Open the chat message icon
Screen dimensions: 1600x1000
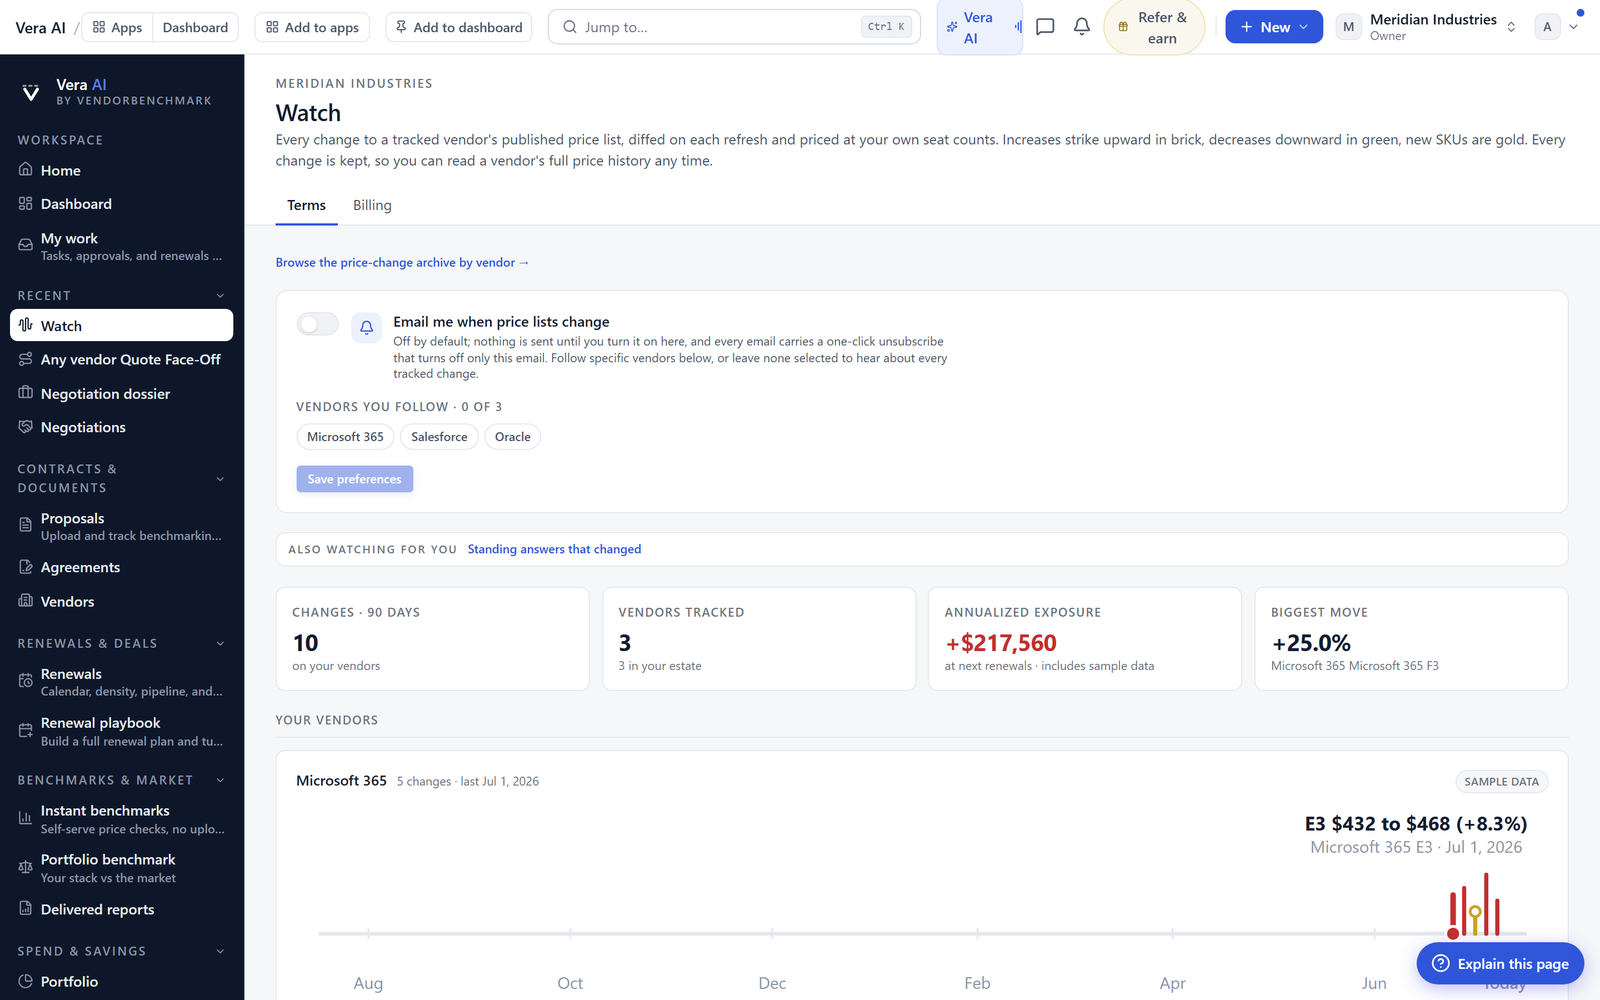(x=1045, y=27)
